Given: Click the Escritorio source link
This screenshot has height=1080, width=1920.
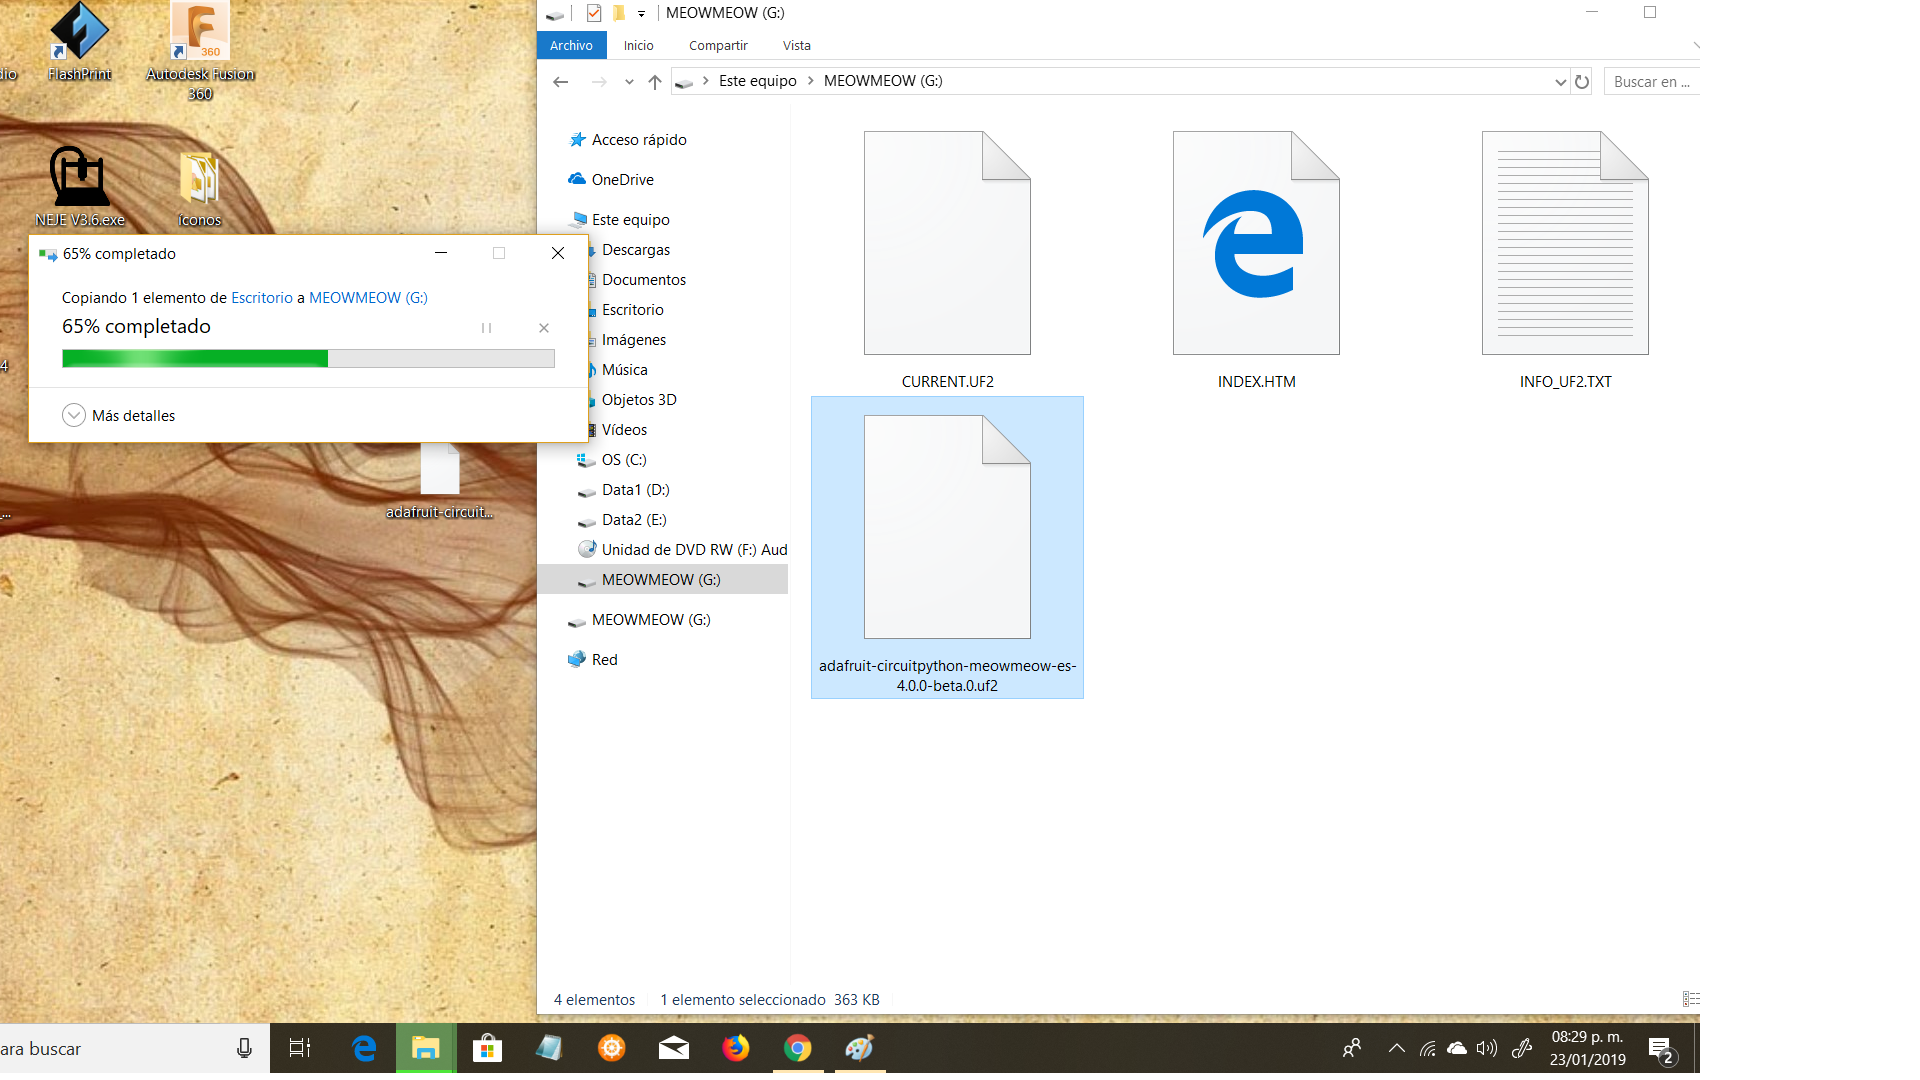Looking at the screenshot, I should coord(261,298).
